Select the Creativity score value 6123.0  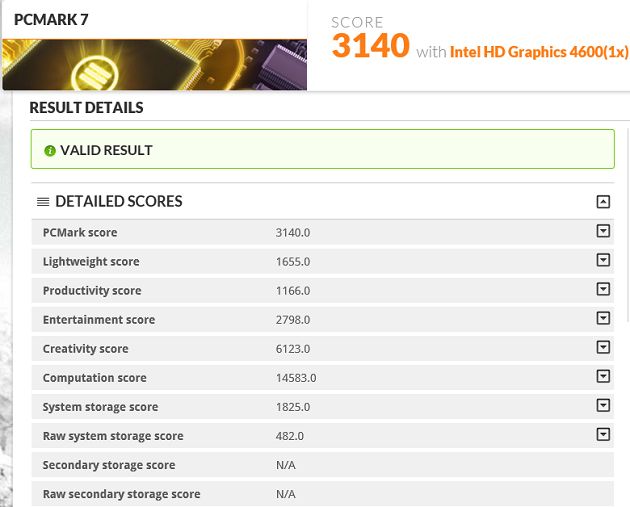point(292,349)
